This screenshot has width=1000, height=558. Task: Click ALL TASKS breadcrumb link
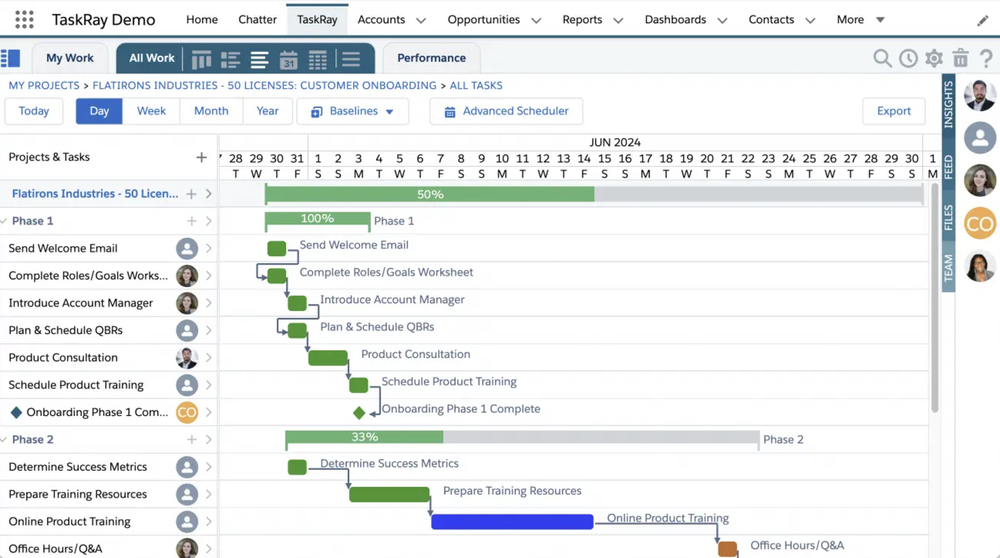click(x=476, y=85)
